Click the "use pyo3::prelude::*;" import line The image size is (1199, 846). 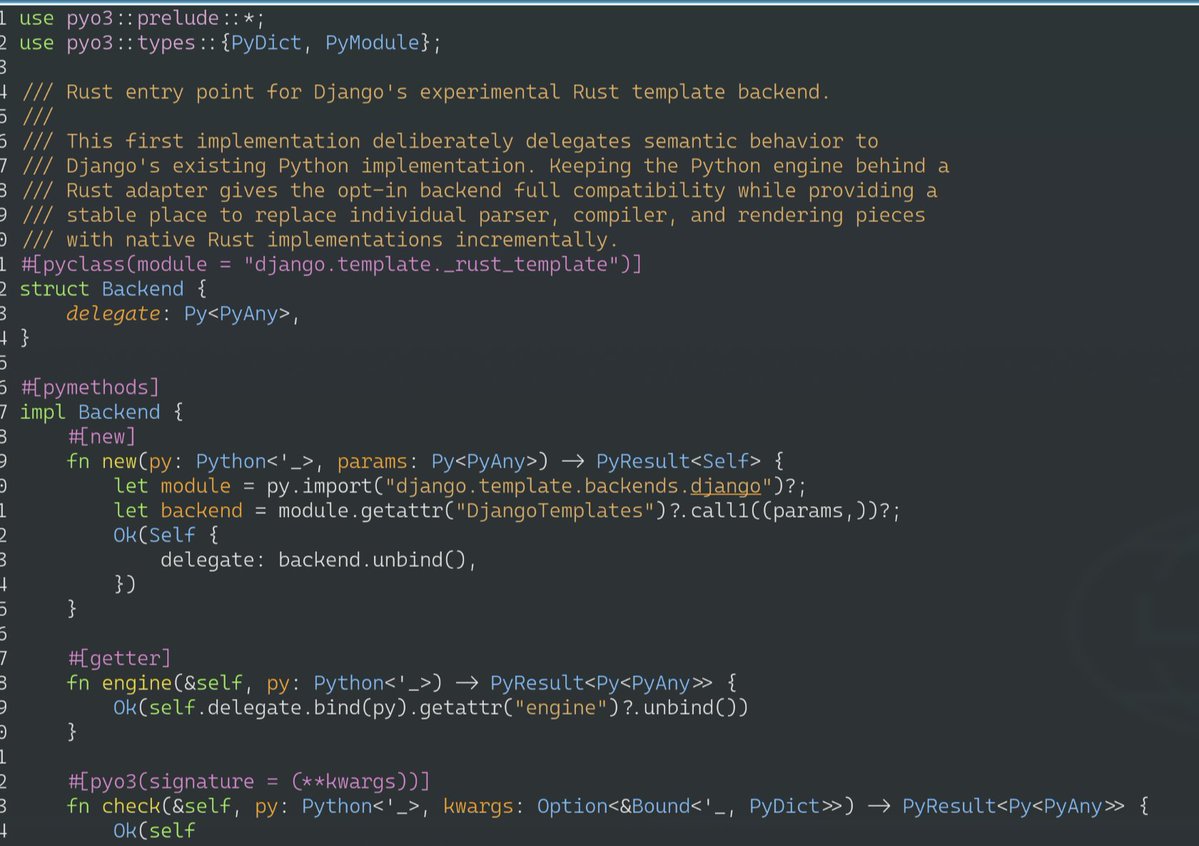coord(141,18)
